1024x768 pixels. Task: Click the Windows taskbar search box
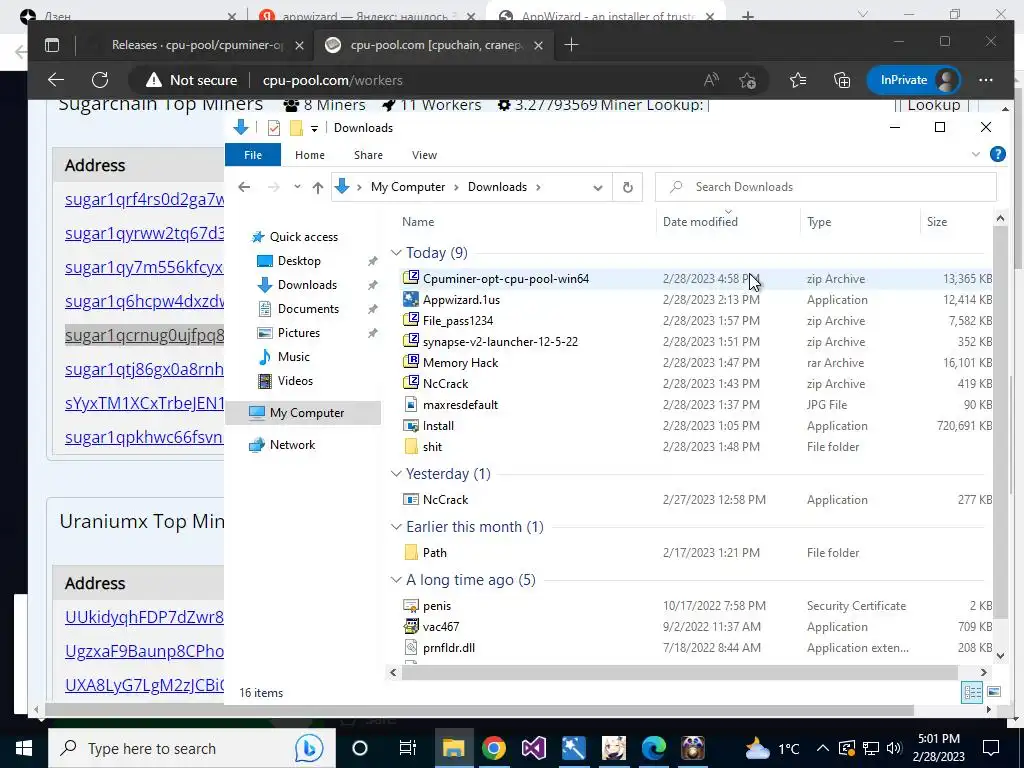[191, 748]
